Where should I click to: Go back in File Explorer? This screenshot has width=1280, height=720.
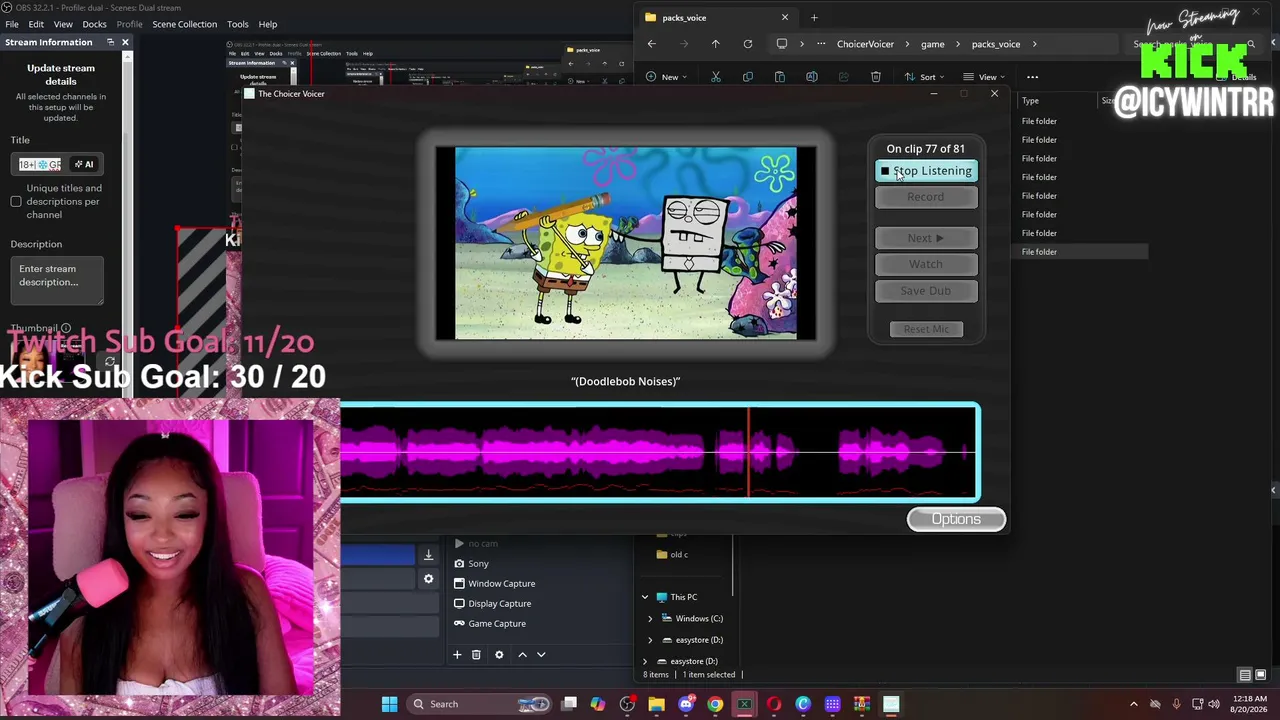(x=651, y=44)
